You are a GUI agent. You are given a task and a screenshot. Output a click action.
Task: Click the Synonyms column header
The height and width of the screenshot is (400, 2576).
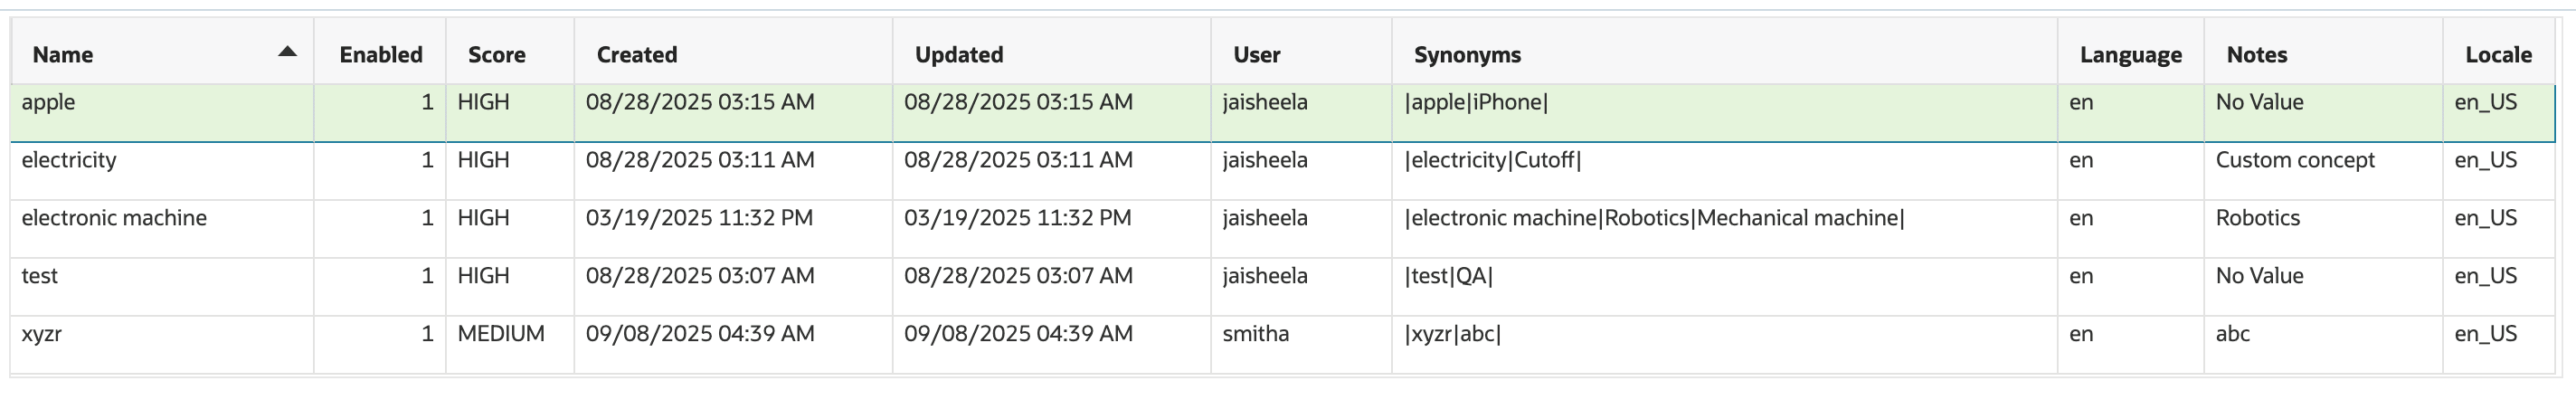1467,55
